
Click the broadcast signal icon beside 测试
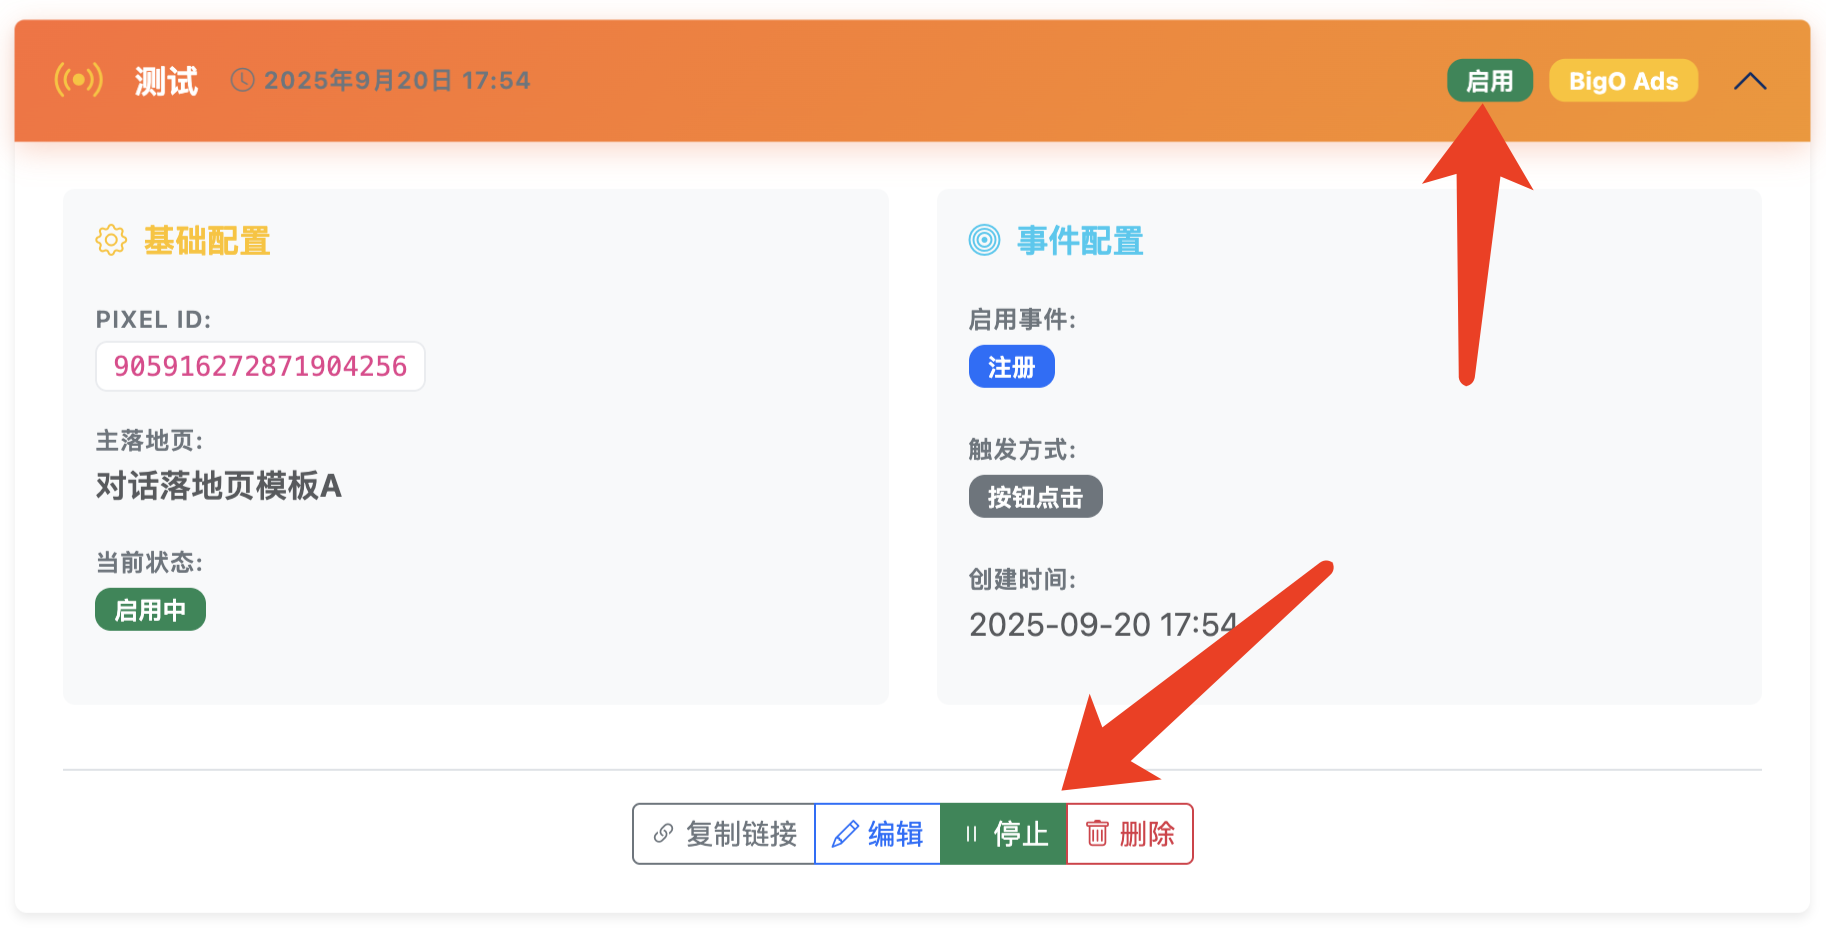coord(78,80)
